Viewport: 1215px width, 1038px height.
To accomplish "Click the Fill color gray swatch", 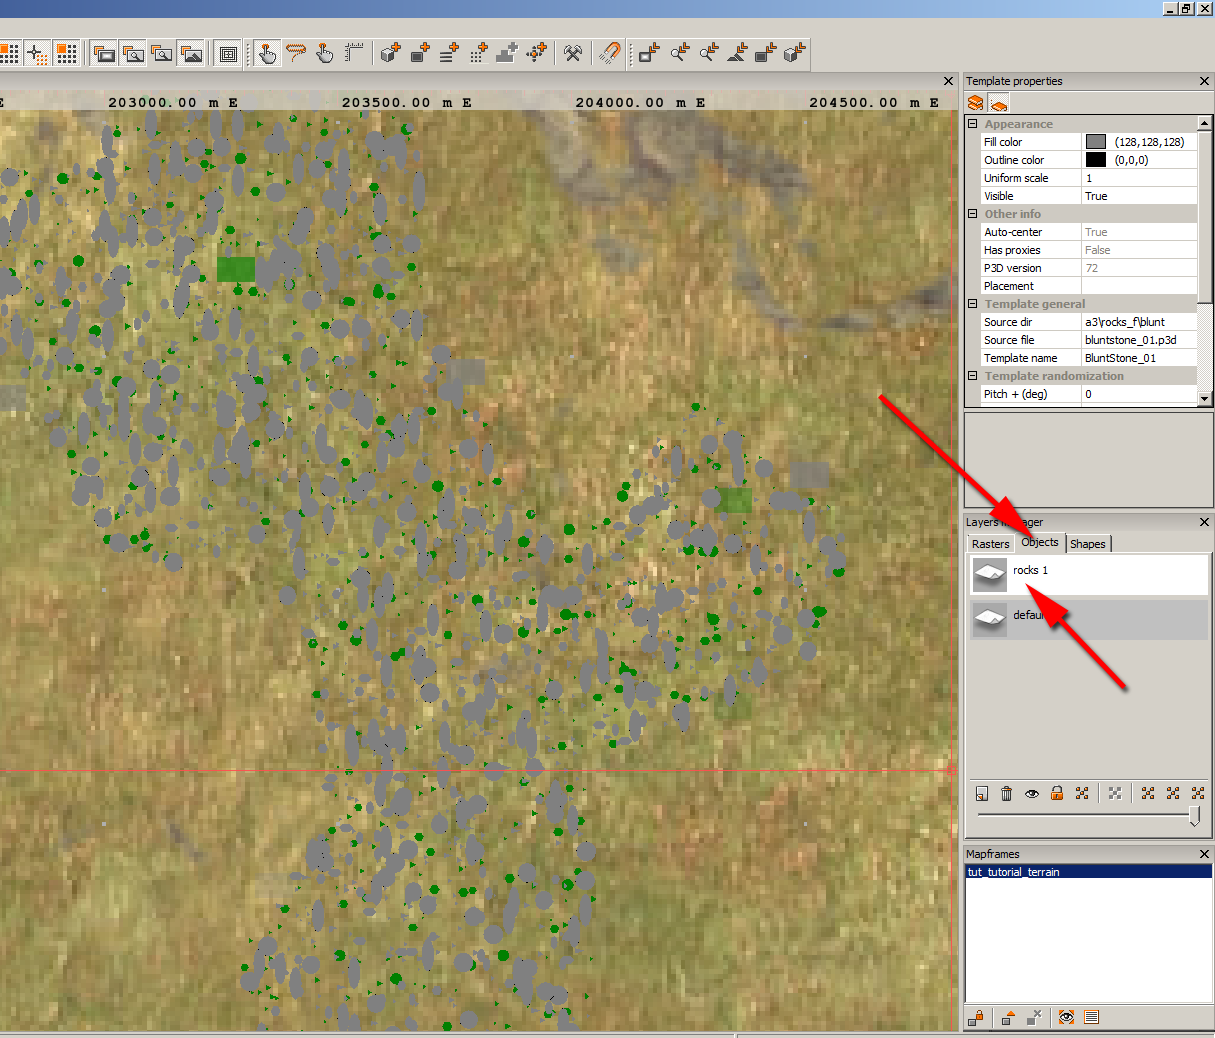I will pos(1096,142).
